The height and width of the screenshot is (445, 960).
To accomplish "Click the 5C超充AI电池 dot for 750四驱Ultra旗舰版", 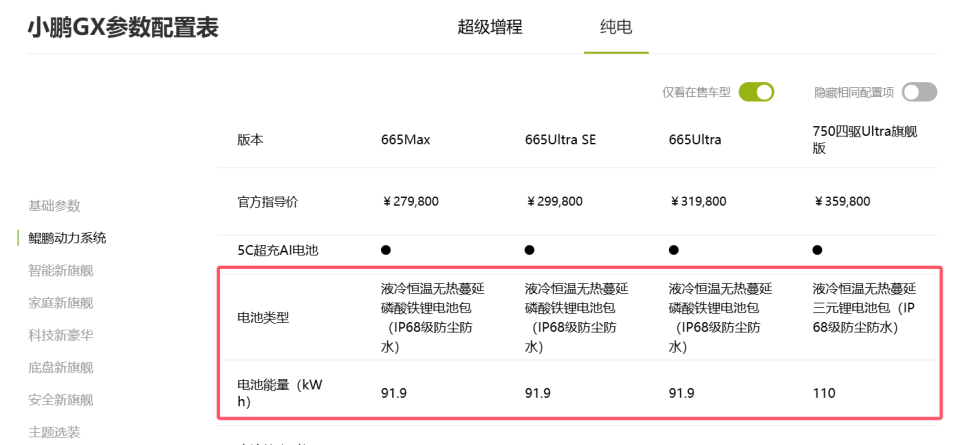I will click(817, 250).
